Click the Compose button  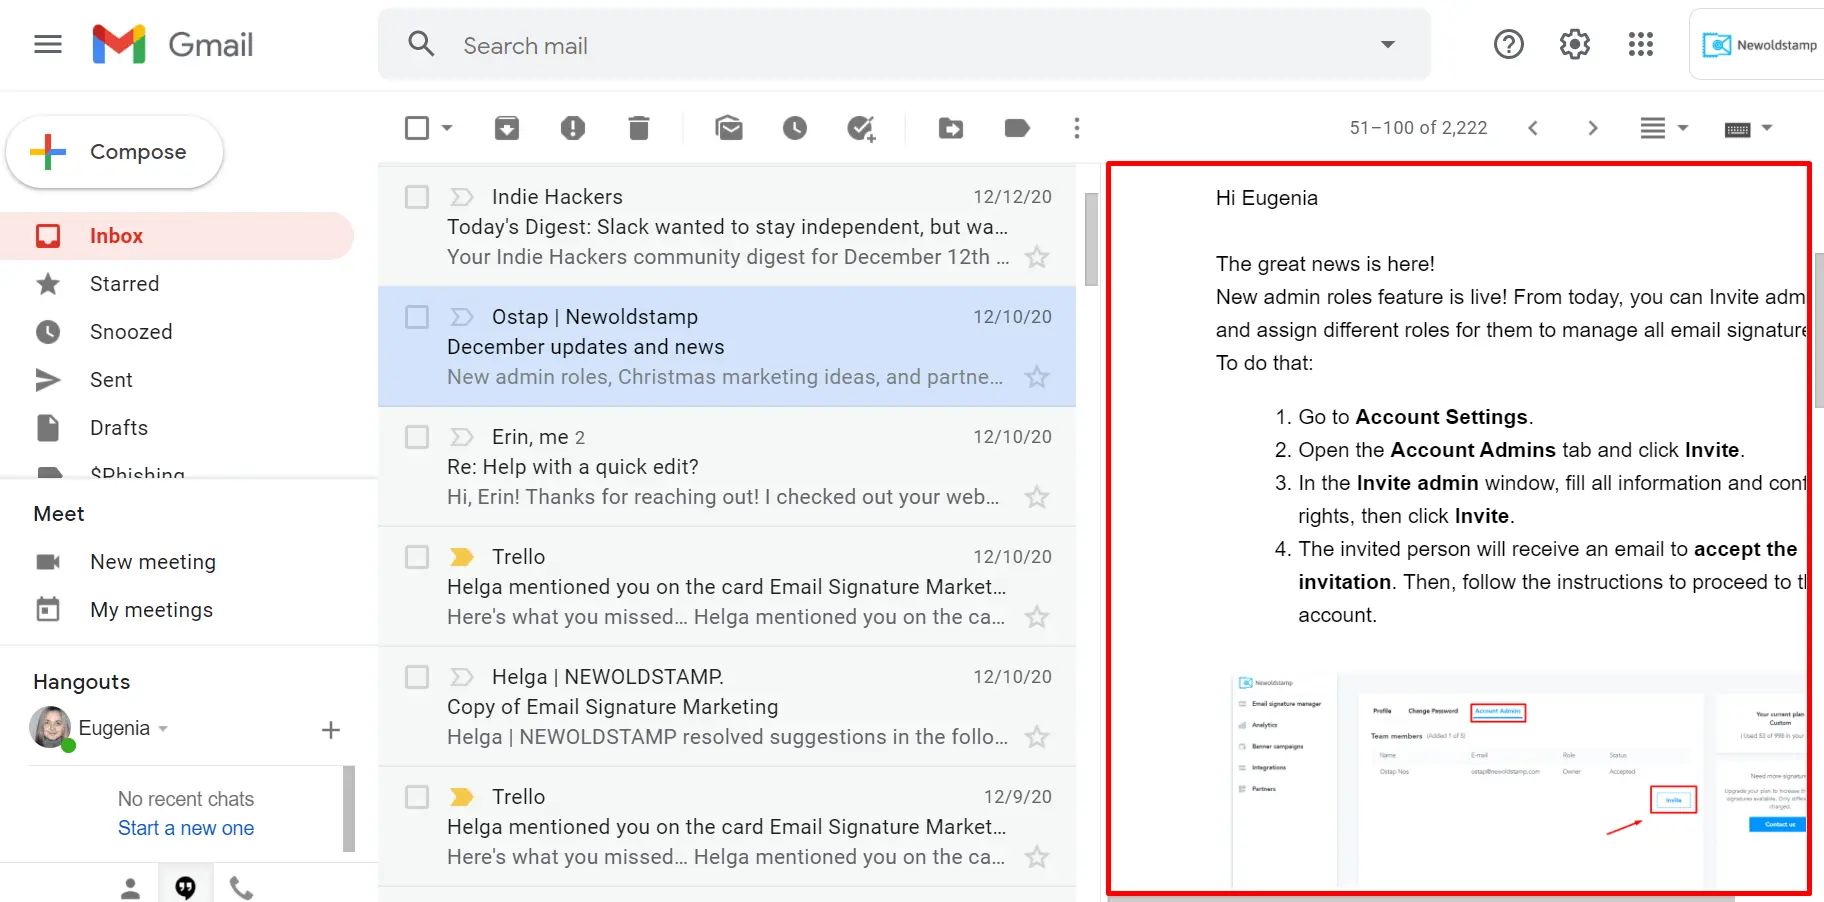[114, 152]
